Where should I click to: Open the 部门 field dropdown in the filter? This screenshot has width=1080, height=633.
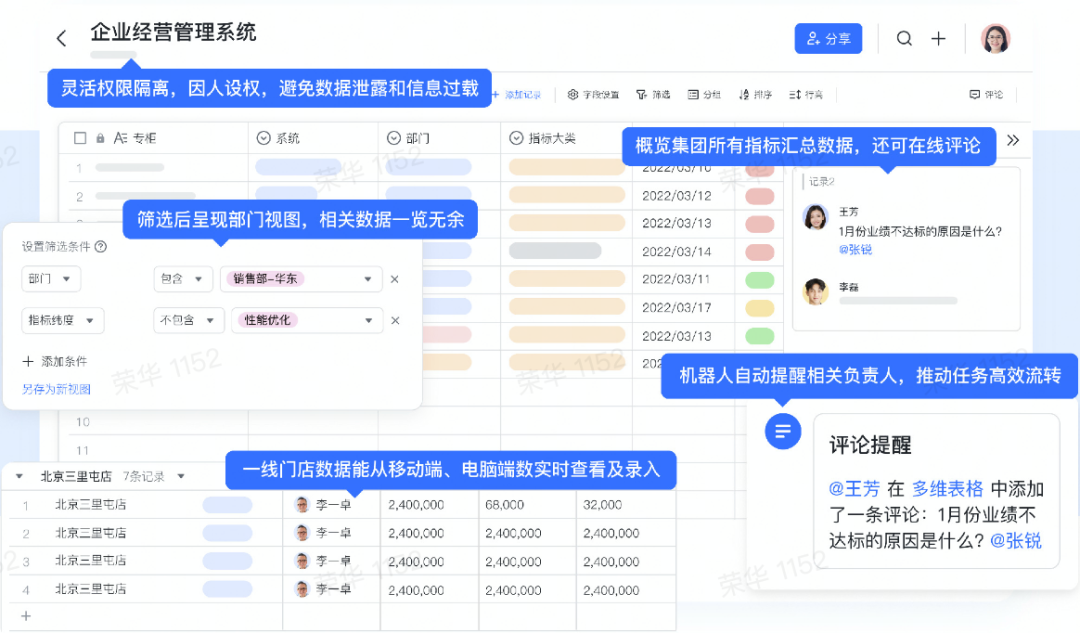coord(51,279)
